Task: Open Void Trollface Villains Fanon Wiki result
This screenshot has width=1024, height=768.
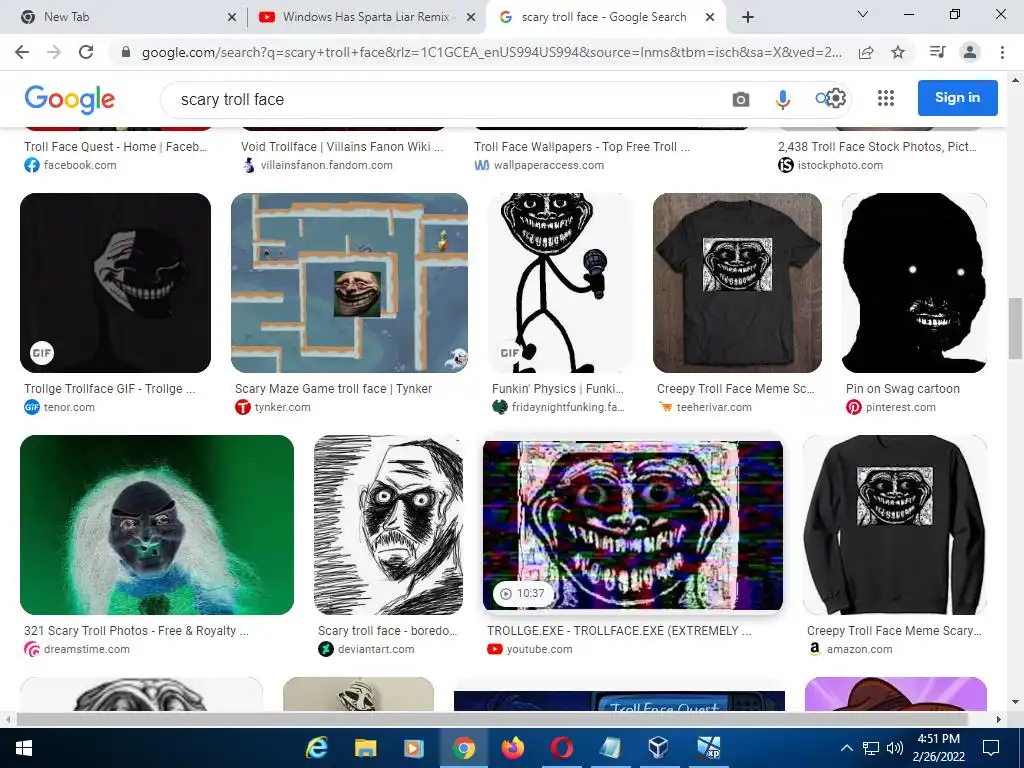Action: (x=342, y=147)
